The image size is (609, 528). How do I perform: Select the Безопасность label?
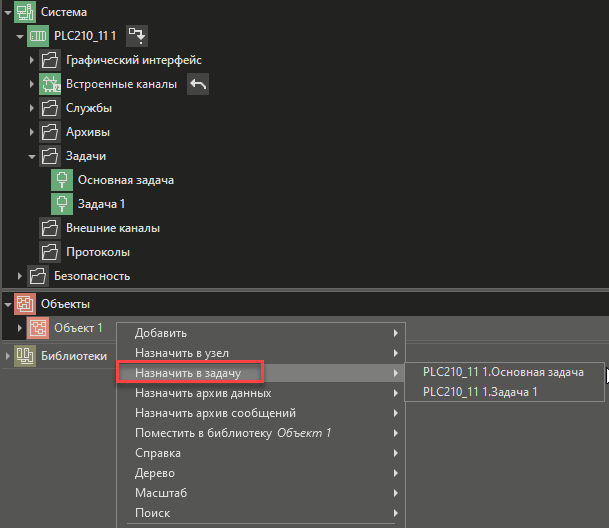point(92,276)
